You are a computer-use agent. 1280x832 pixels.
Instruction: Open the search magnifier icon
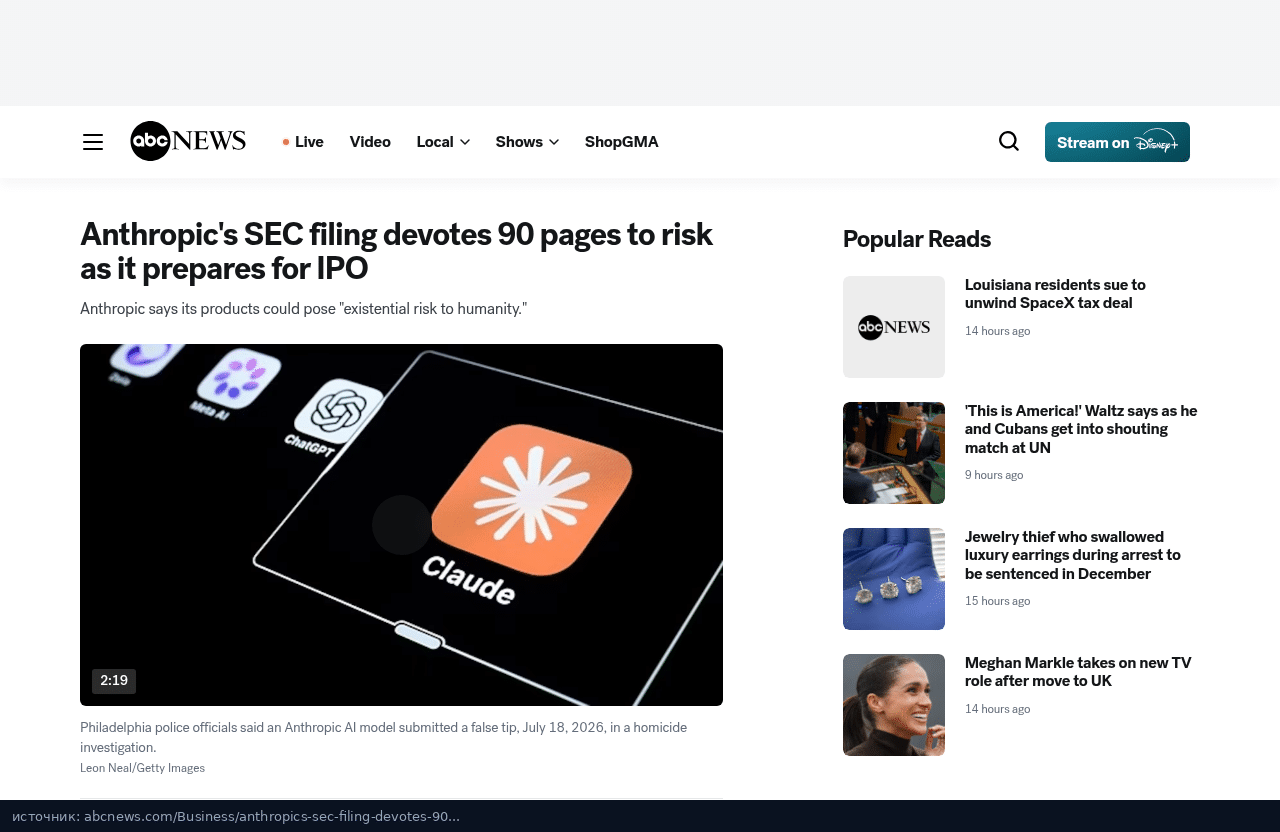click(1009, 141)
